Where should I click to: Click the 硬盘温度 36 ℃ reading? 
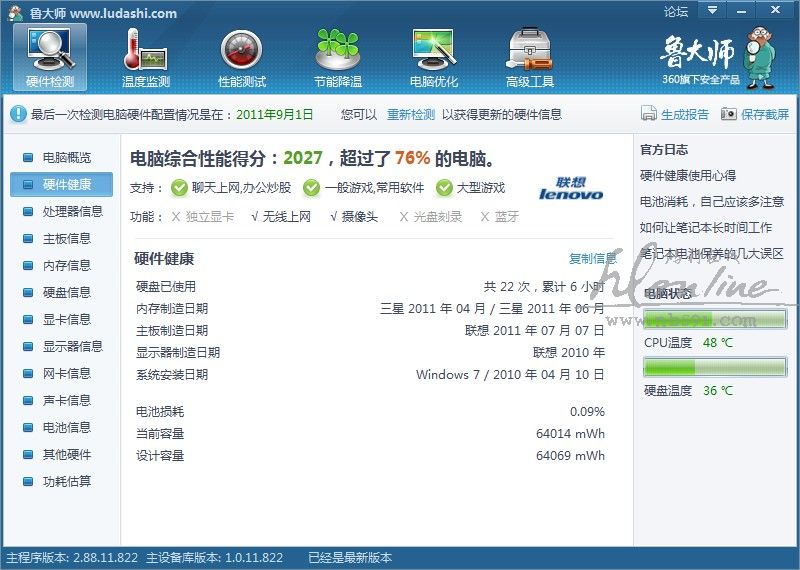(718, 390)
